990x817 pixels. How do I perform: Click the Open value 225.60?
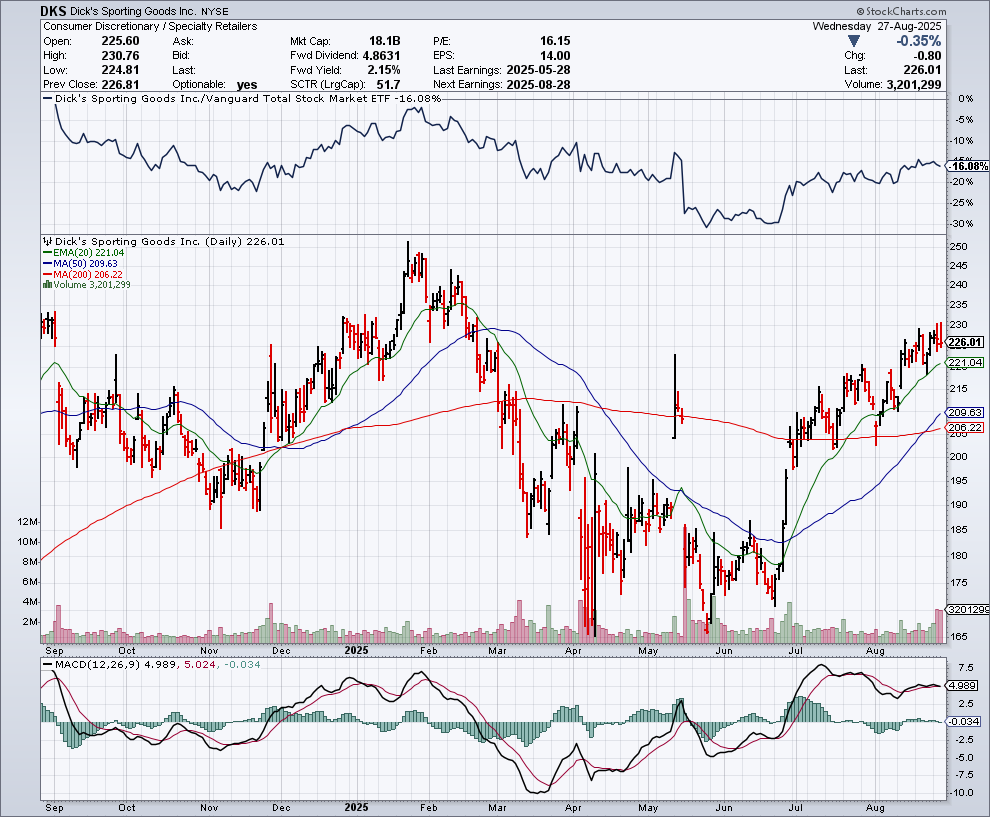121,41
